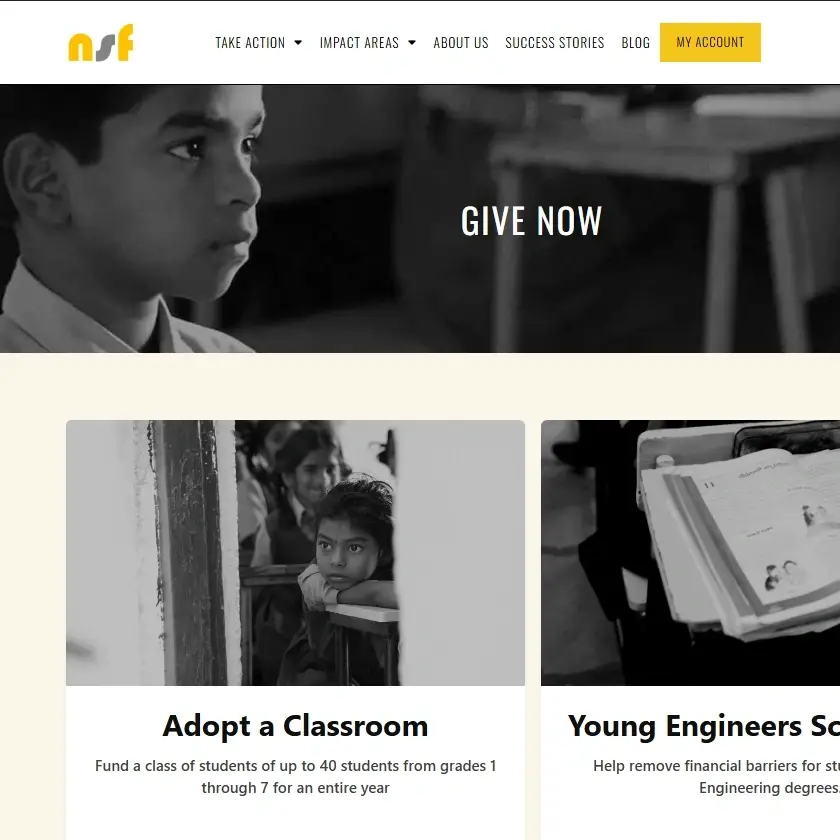Expand the Take Action dropdown arrow
840x840 pixels.
coord(298,42)
